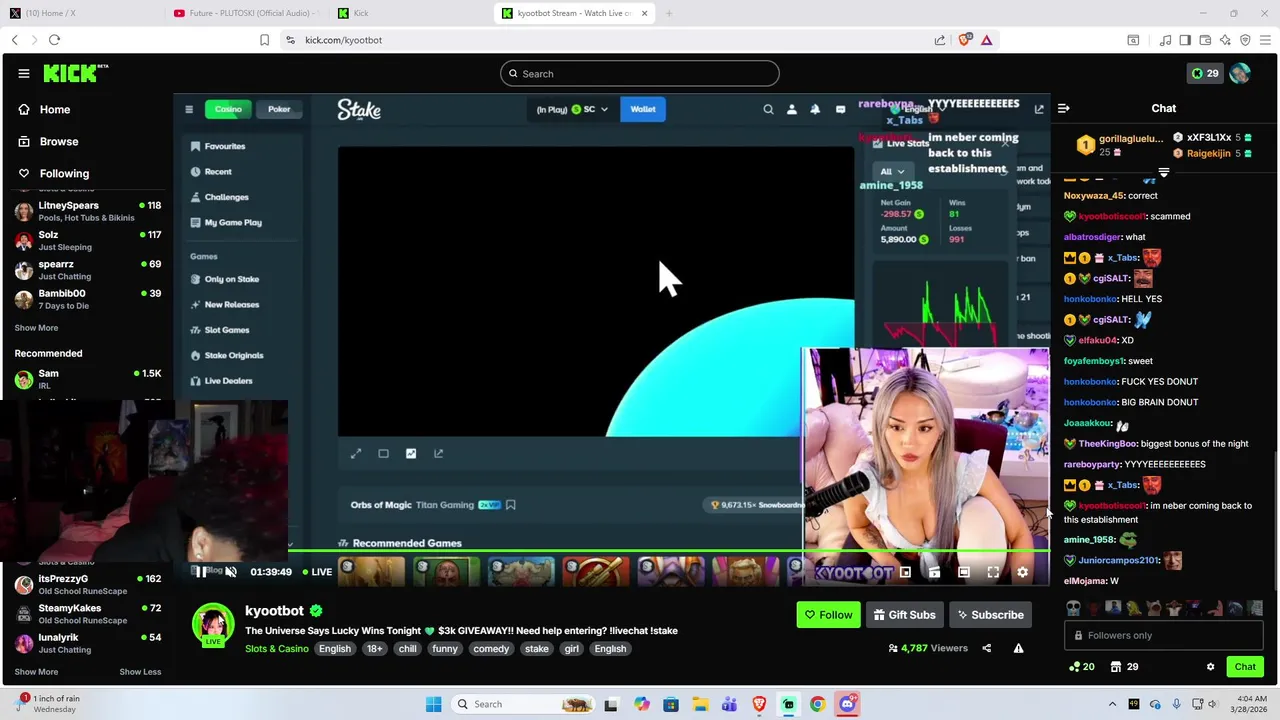Click the Followers only chat input
The image size is (1280, 720).
point(1163,635)
